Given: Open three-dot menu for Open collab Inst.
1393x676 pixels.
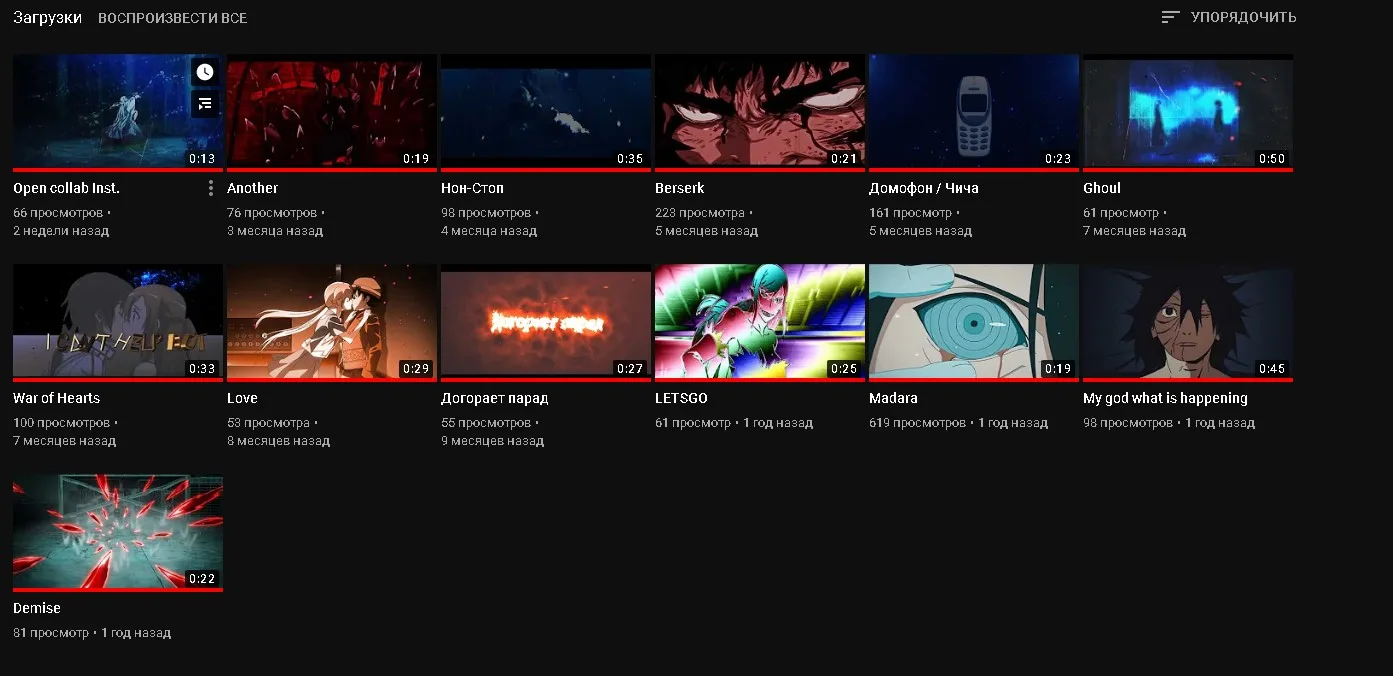Looking at the screenshot, I should [x=211, y=188].
